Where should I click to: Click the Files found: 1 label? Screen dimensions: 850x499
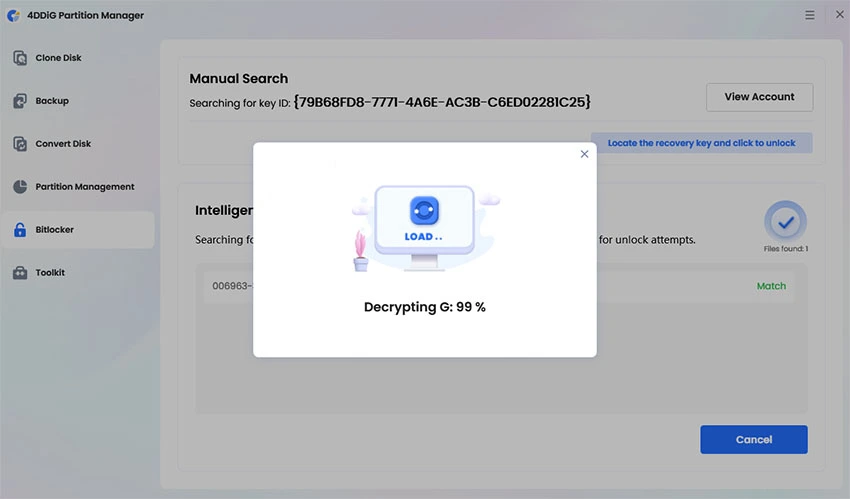pos(785,249)
